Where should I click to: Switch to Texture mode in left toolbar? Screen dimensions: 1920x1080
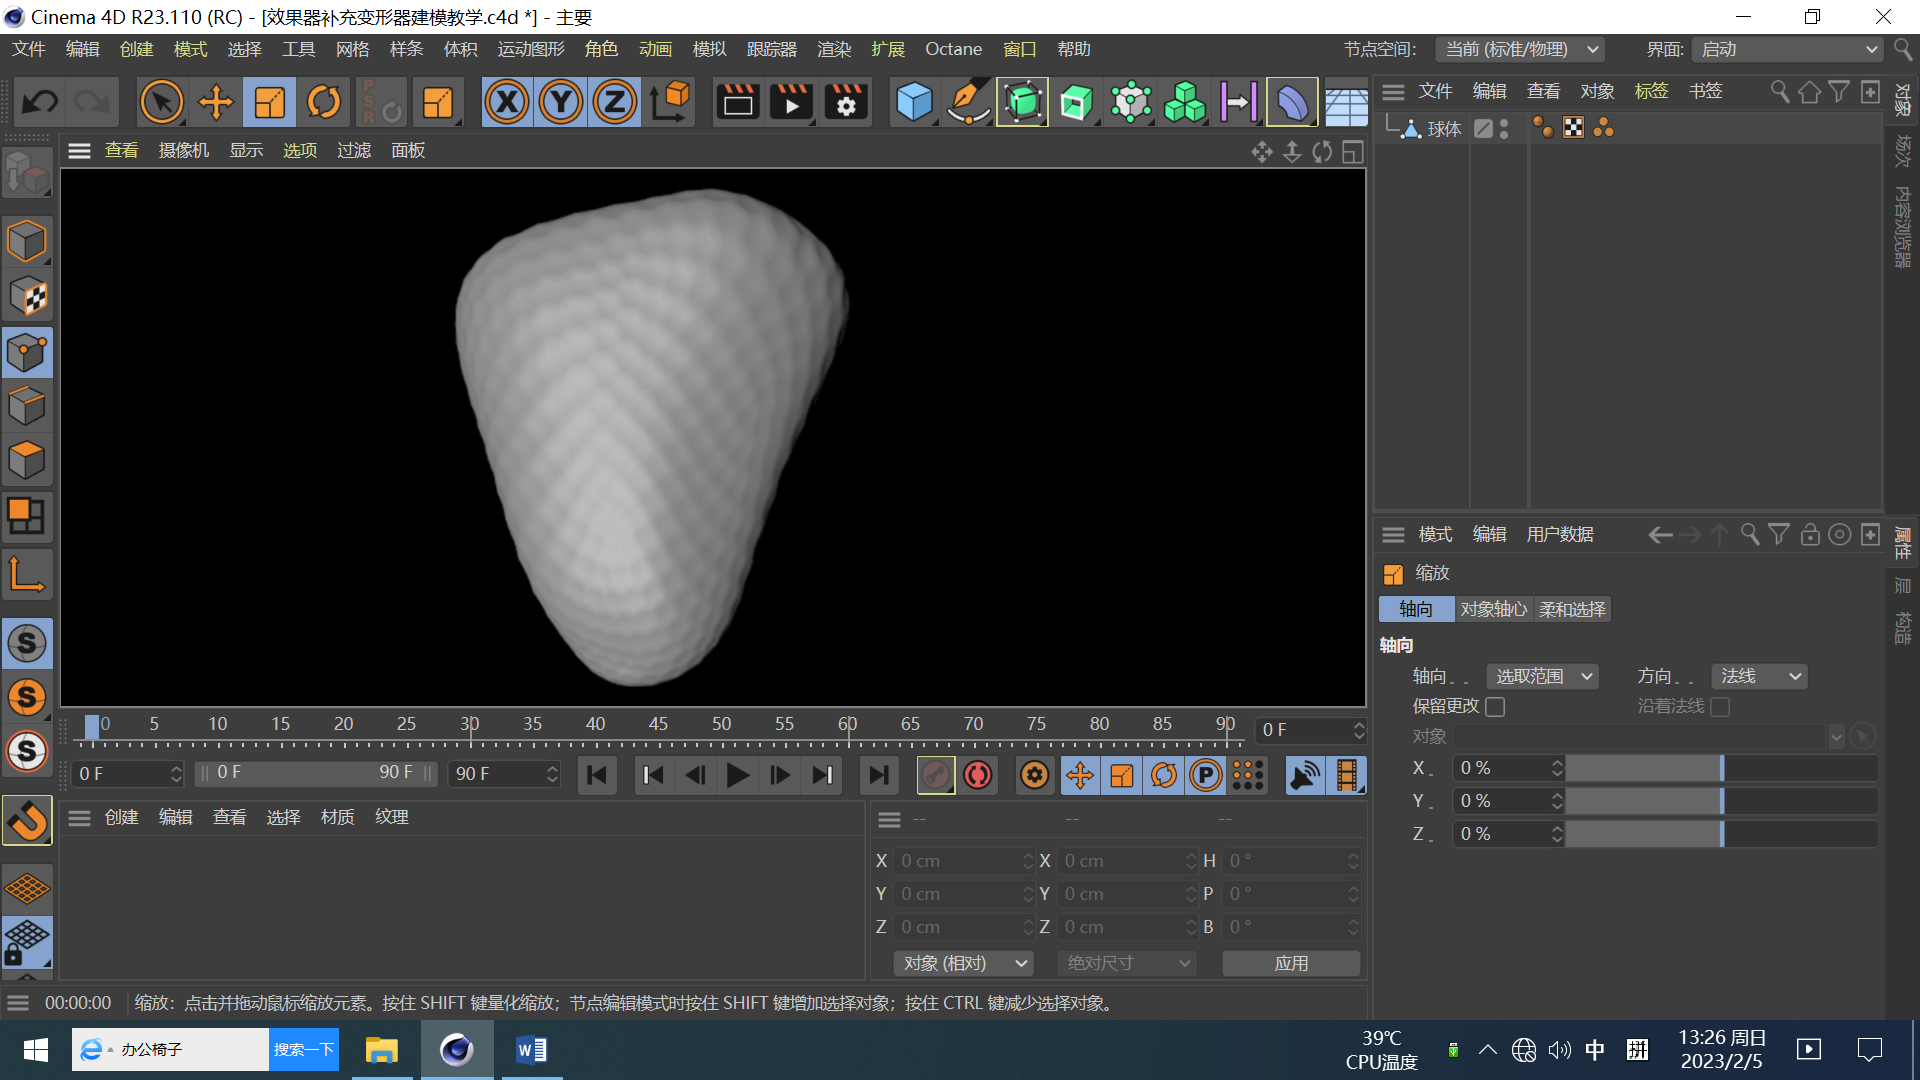click(27, 297)
